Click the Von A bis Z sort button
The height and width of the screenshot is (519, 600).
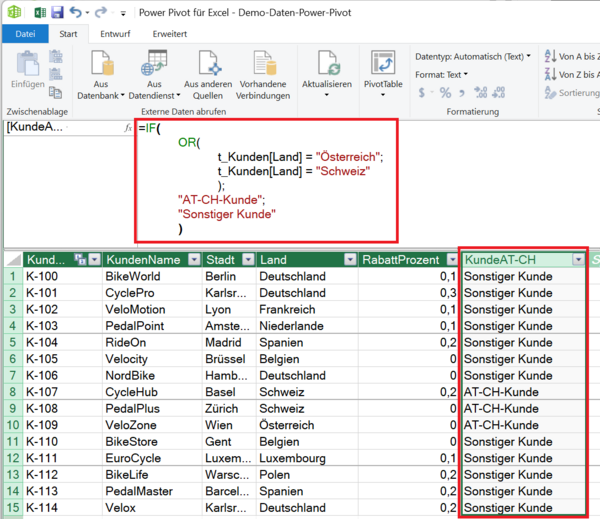click(x=570, y=56)
